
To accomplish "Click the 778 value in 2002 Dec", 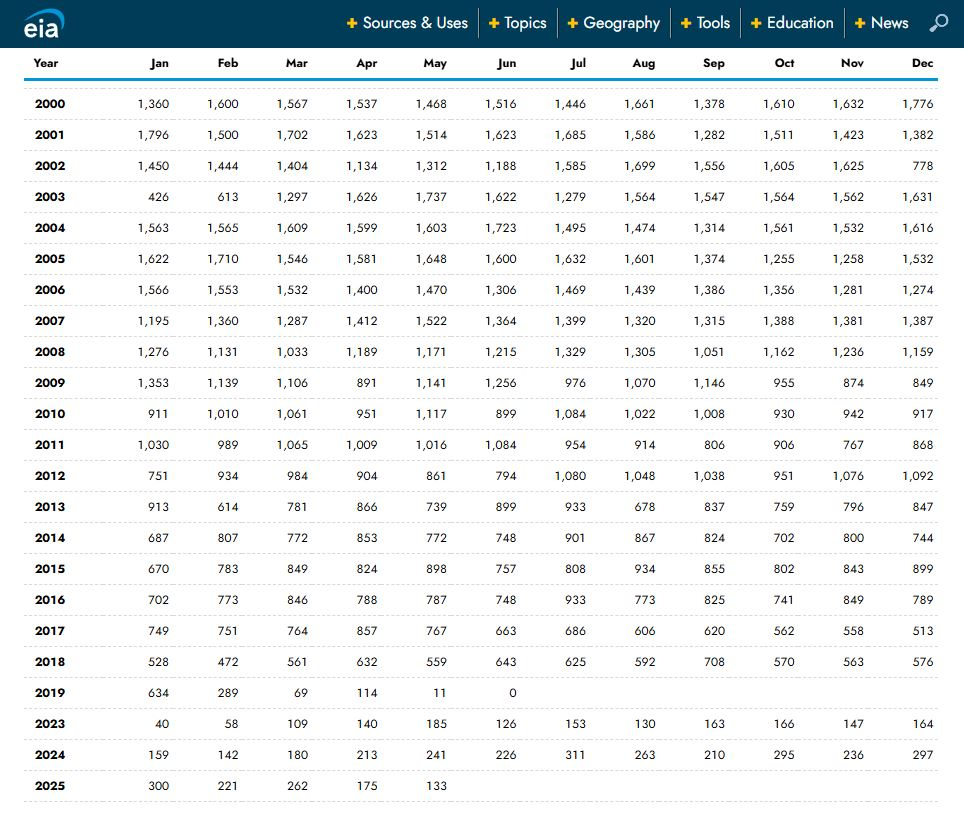I will click(923, 166).
